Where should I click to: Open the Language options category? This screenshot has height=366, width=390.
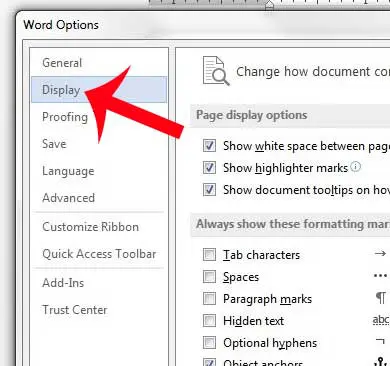(68, 171)
